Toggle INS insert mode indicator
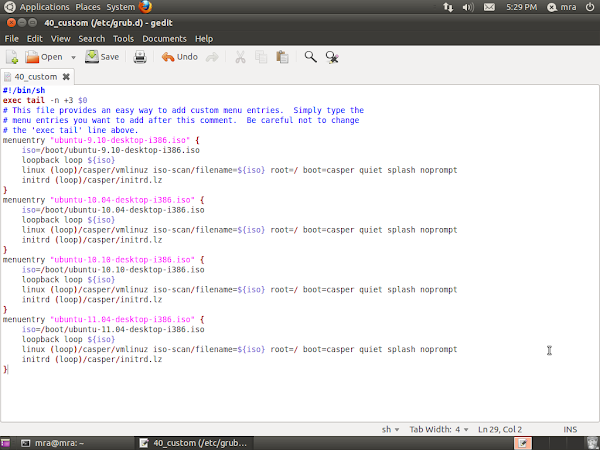Viewport: 600px width, 450px height. [570, 429]
